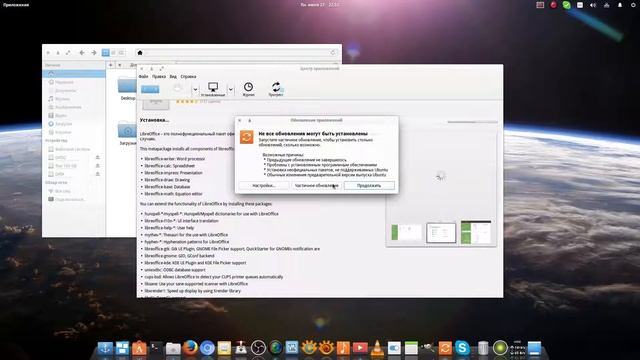Click the 'Частичное обновление' button
Screen dimensions: 640x360
point(316,185)
